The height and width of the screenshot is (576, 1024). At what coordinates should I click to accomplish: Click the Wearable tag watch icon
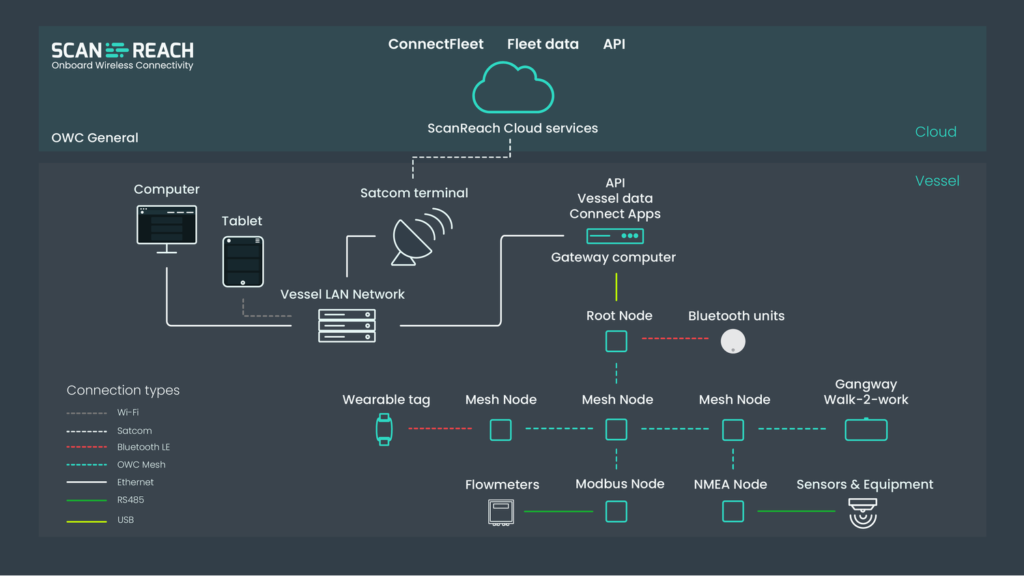[x=384, y=429]
